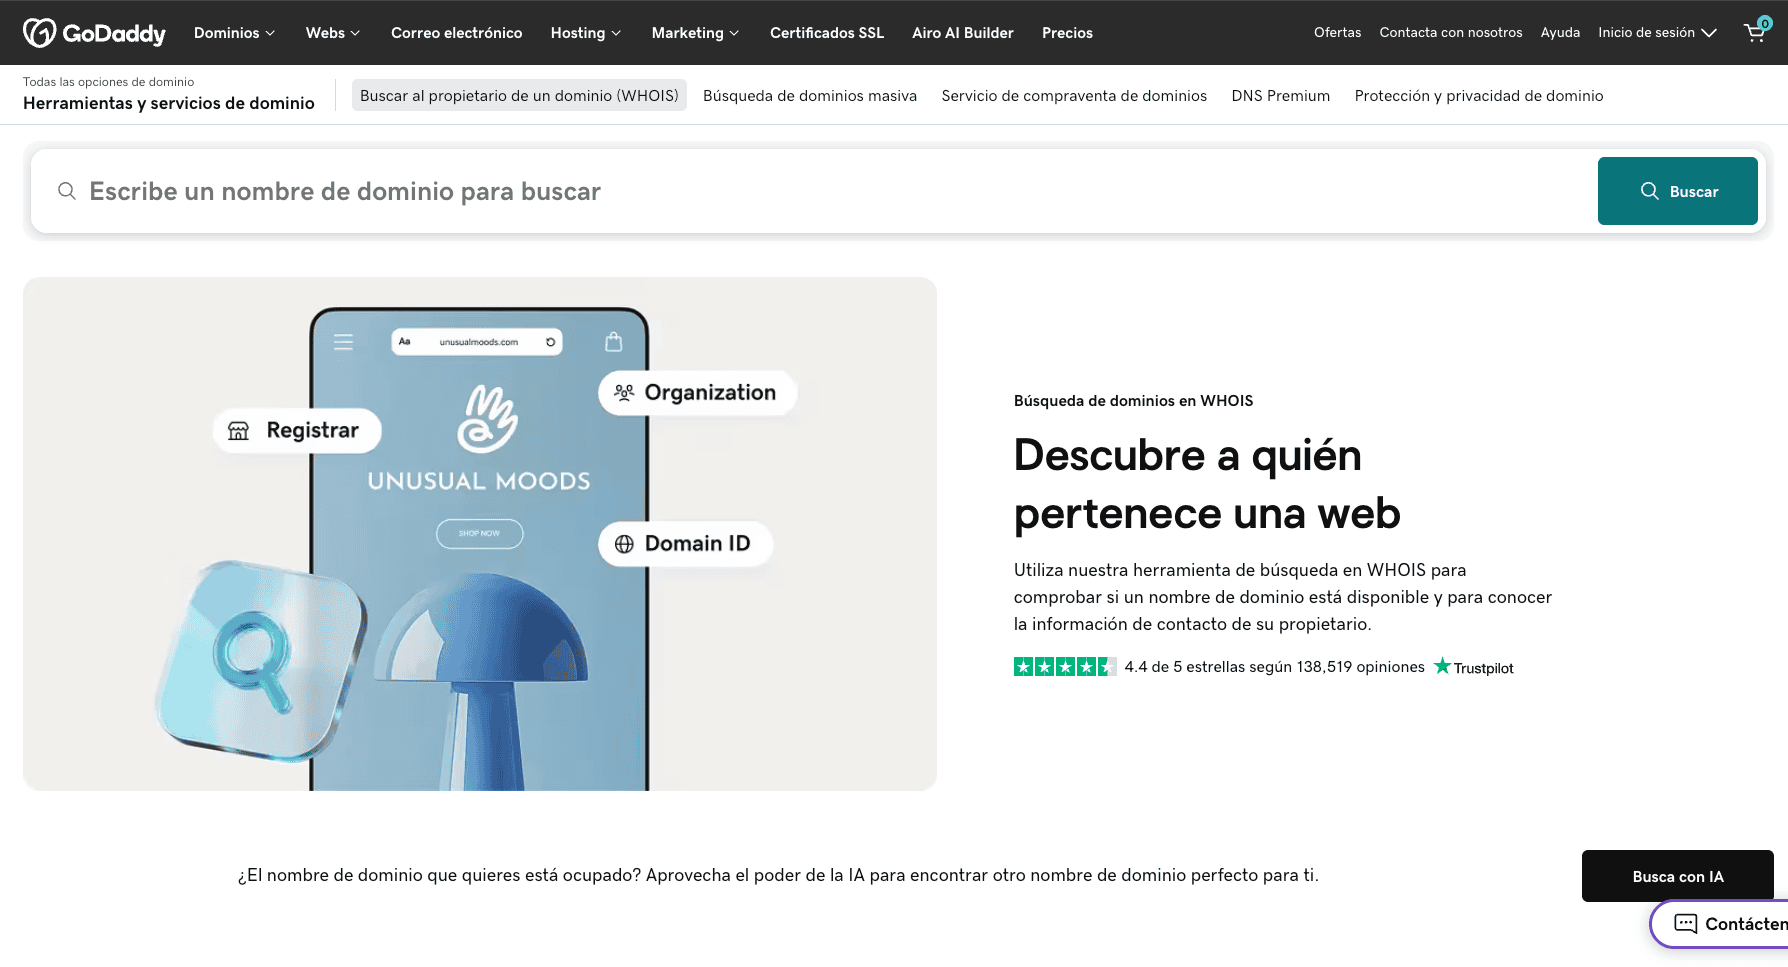The image size is (1788, 967).
Task: Click the teal Buscar button
Action: click(x=1678, y=191)
